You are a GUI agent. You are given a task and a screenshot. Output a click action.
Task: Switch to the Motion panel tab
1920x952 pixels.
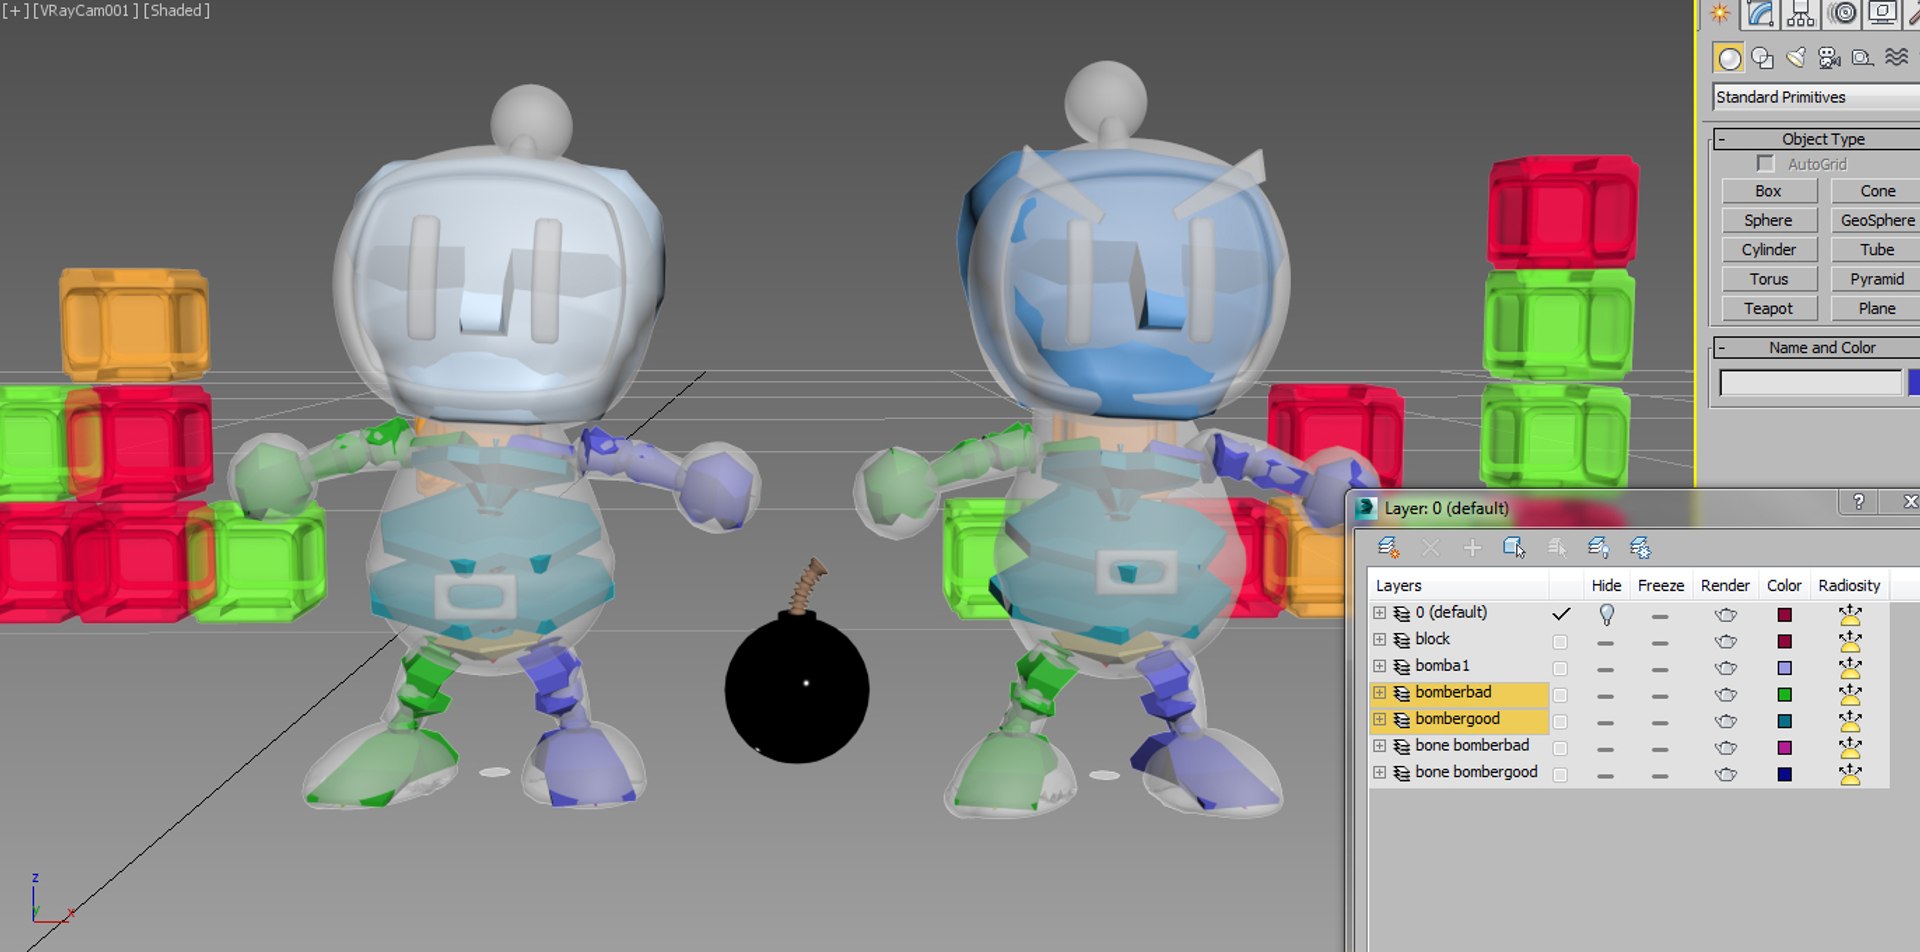pyautogui.click(x=1843, y=13)
